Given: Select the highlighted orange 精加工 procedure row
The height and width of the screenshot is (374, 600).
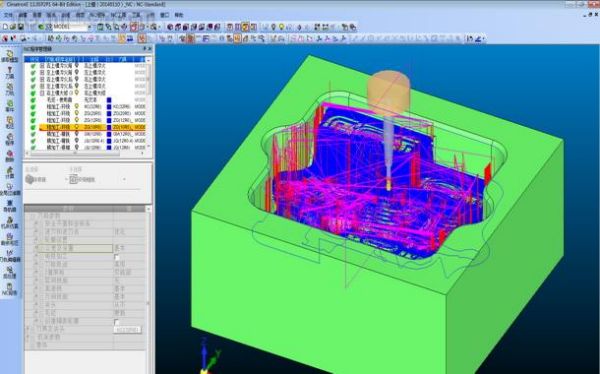Looking at the screenshot, I should point(92,127).
